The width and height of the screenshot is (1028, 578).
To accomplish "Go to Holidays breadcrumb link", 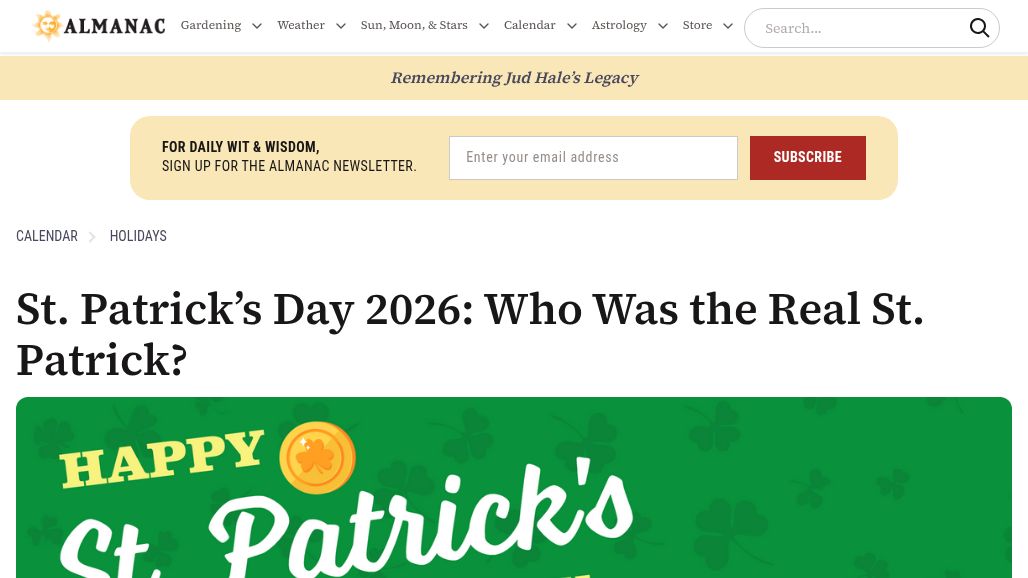I will (x=138, y=236).
